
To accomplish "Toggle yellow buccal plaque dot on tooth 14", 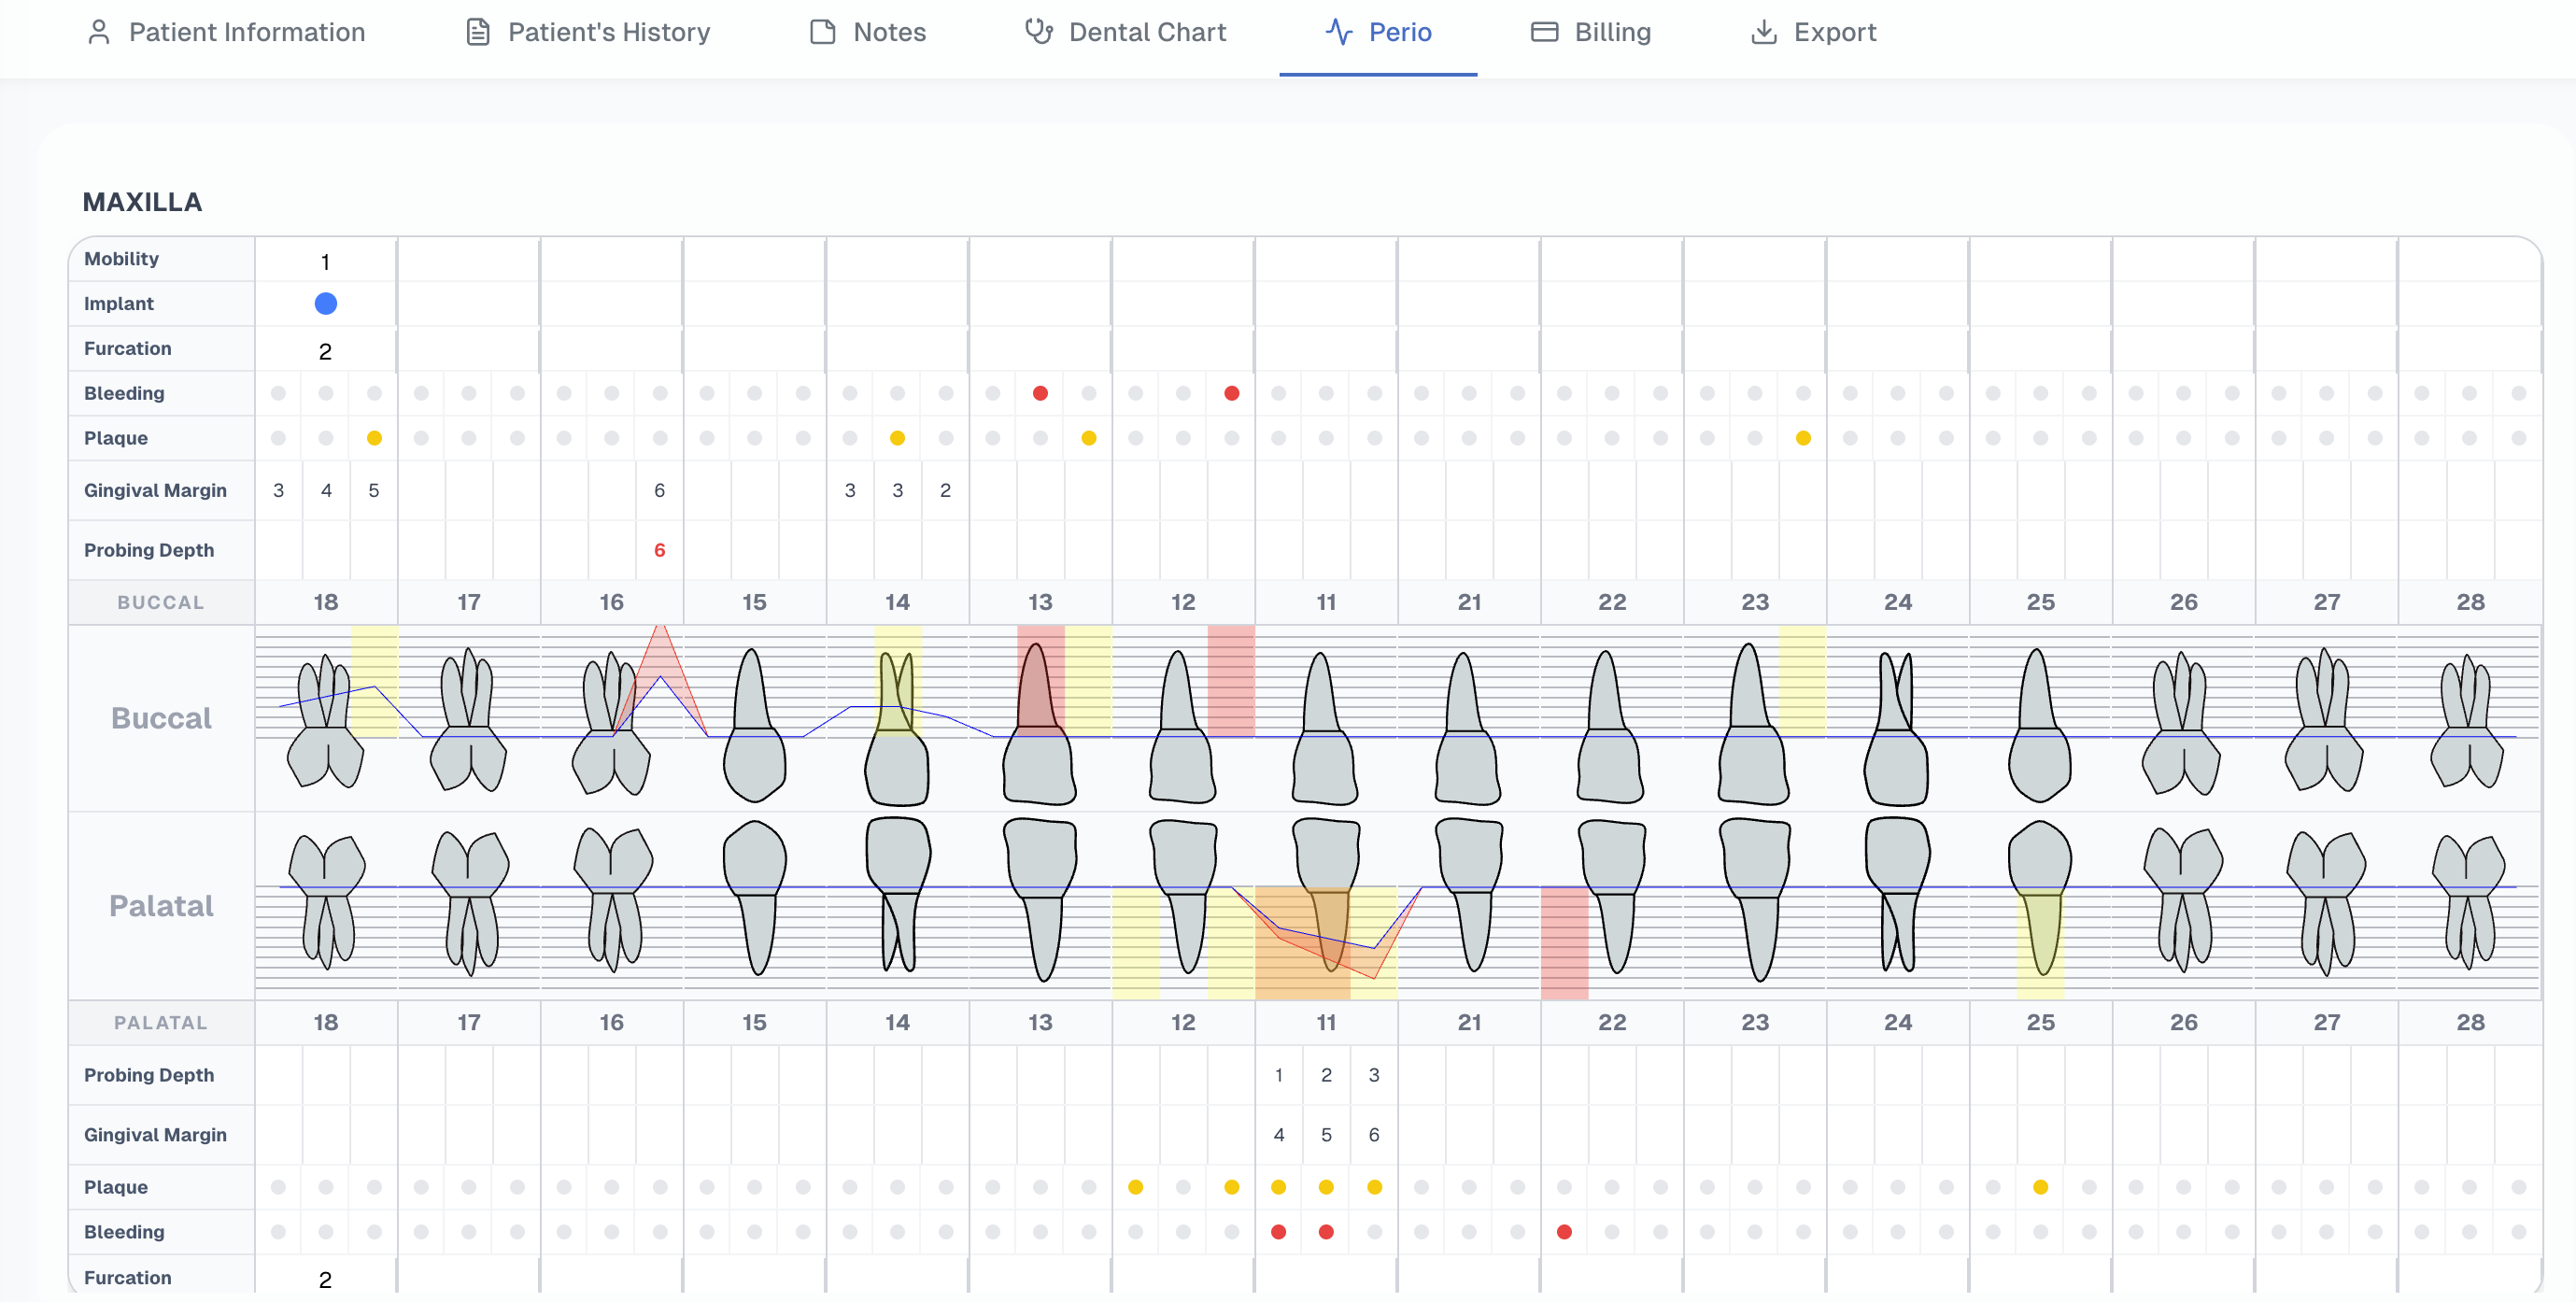I will click(897, 438).
